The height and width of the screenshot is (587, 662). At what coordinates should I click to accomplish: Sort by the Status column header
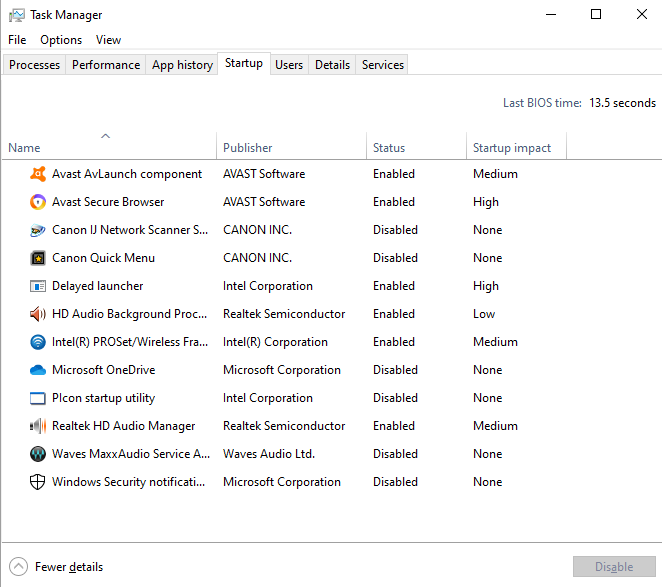(x=416, y=146)
